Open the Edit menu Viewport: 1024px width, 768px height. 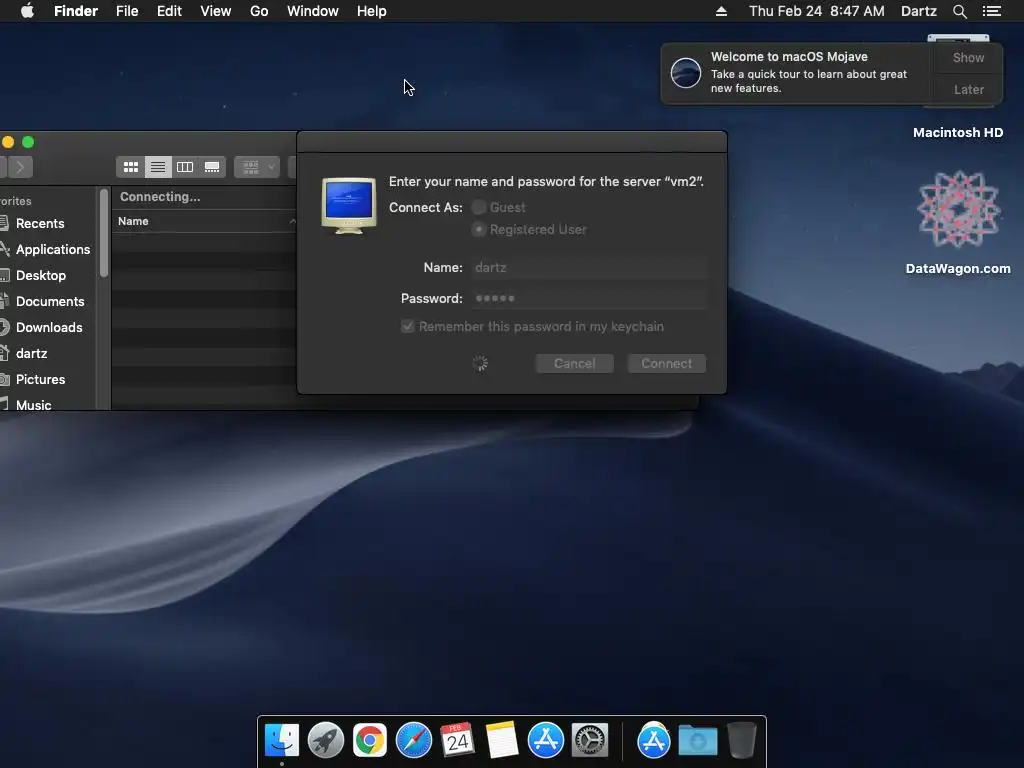pyautogui.click(x=169, y=11)
